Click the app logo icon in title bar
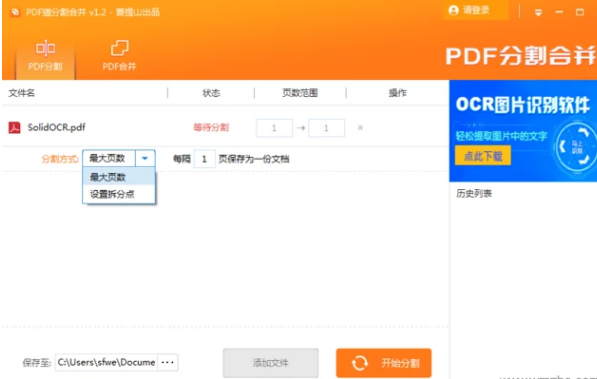This screenshot has width=597, height=379. [15, 12]
